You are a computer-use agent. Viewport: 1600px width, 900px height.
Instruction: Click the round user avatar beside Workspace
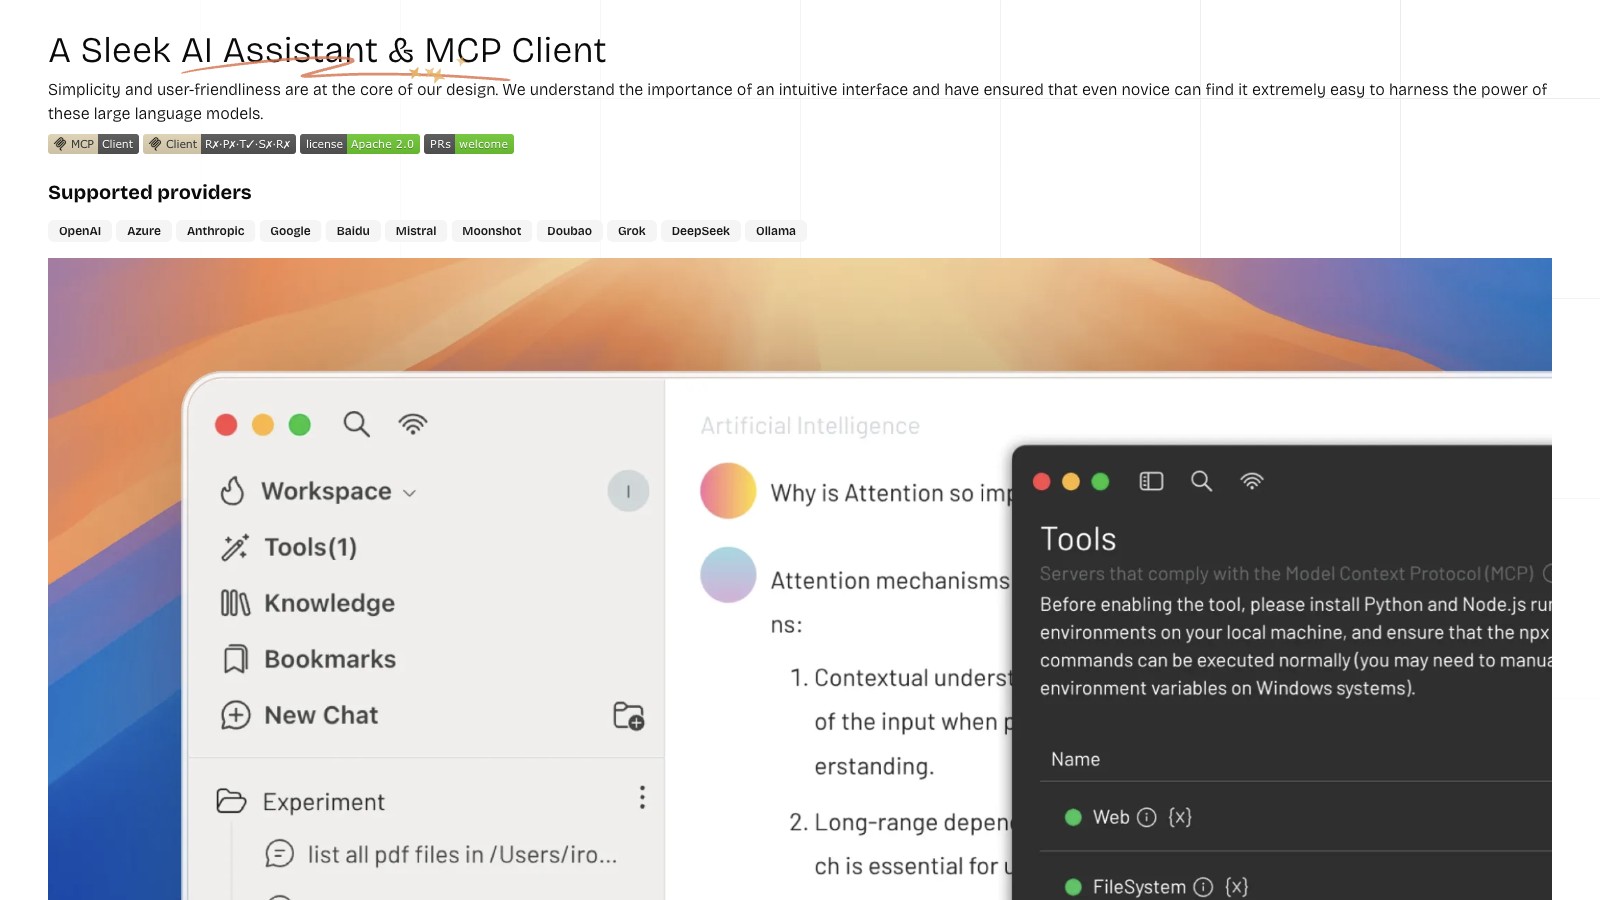[x=628, y=491]
